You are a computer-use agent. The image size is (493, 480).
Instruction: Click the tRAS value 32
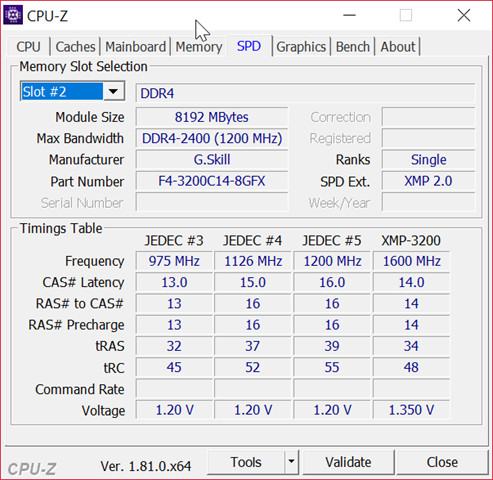point(174,346)
